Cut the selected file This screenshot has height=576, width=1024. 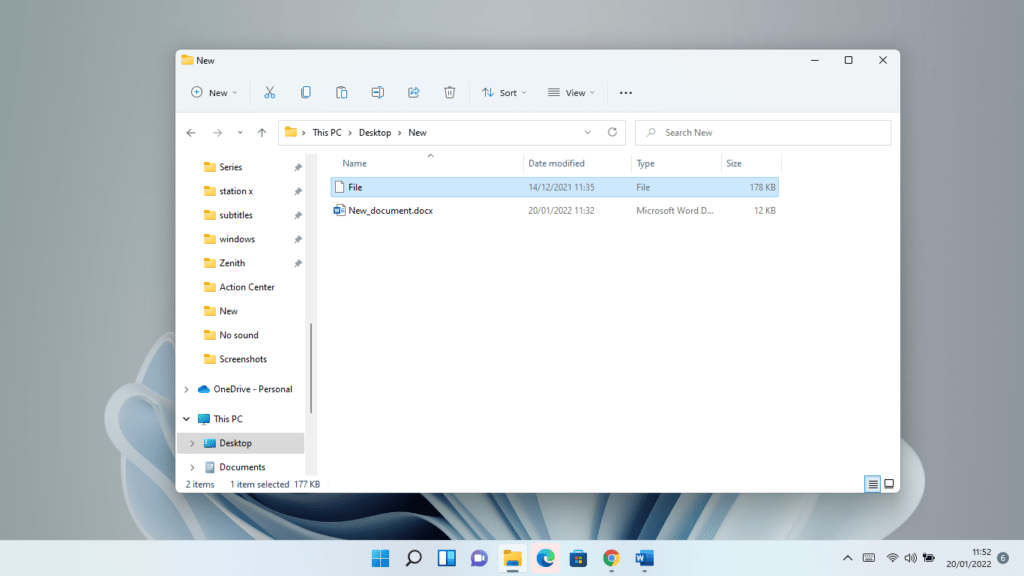point(270,92)
